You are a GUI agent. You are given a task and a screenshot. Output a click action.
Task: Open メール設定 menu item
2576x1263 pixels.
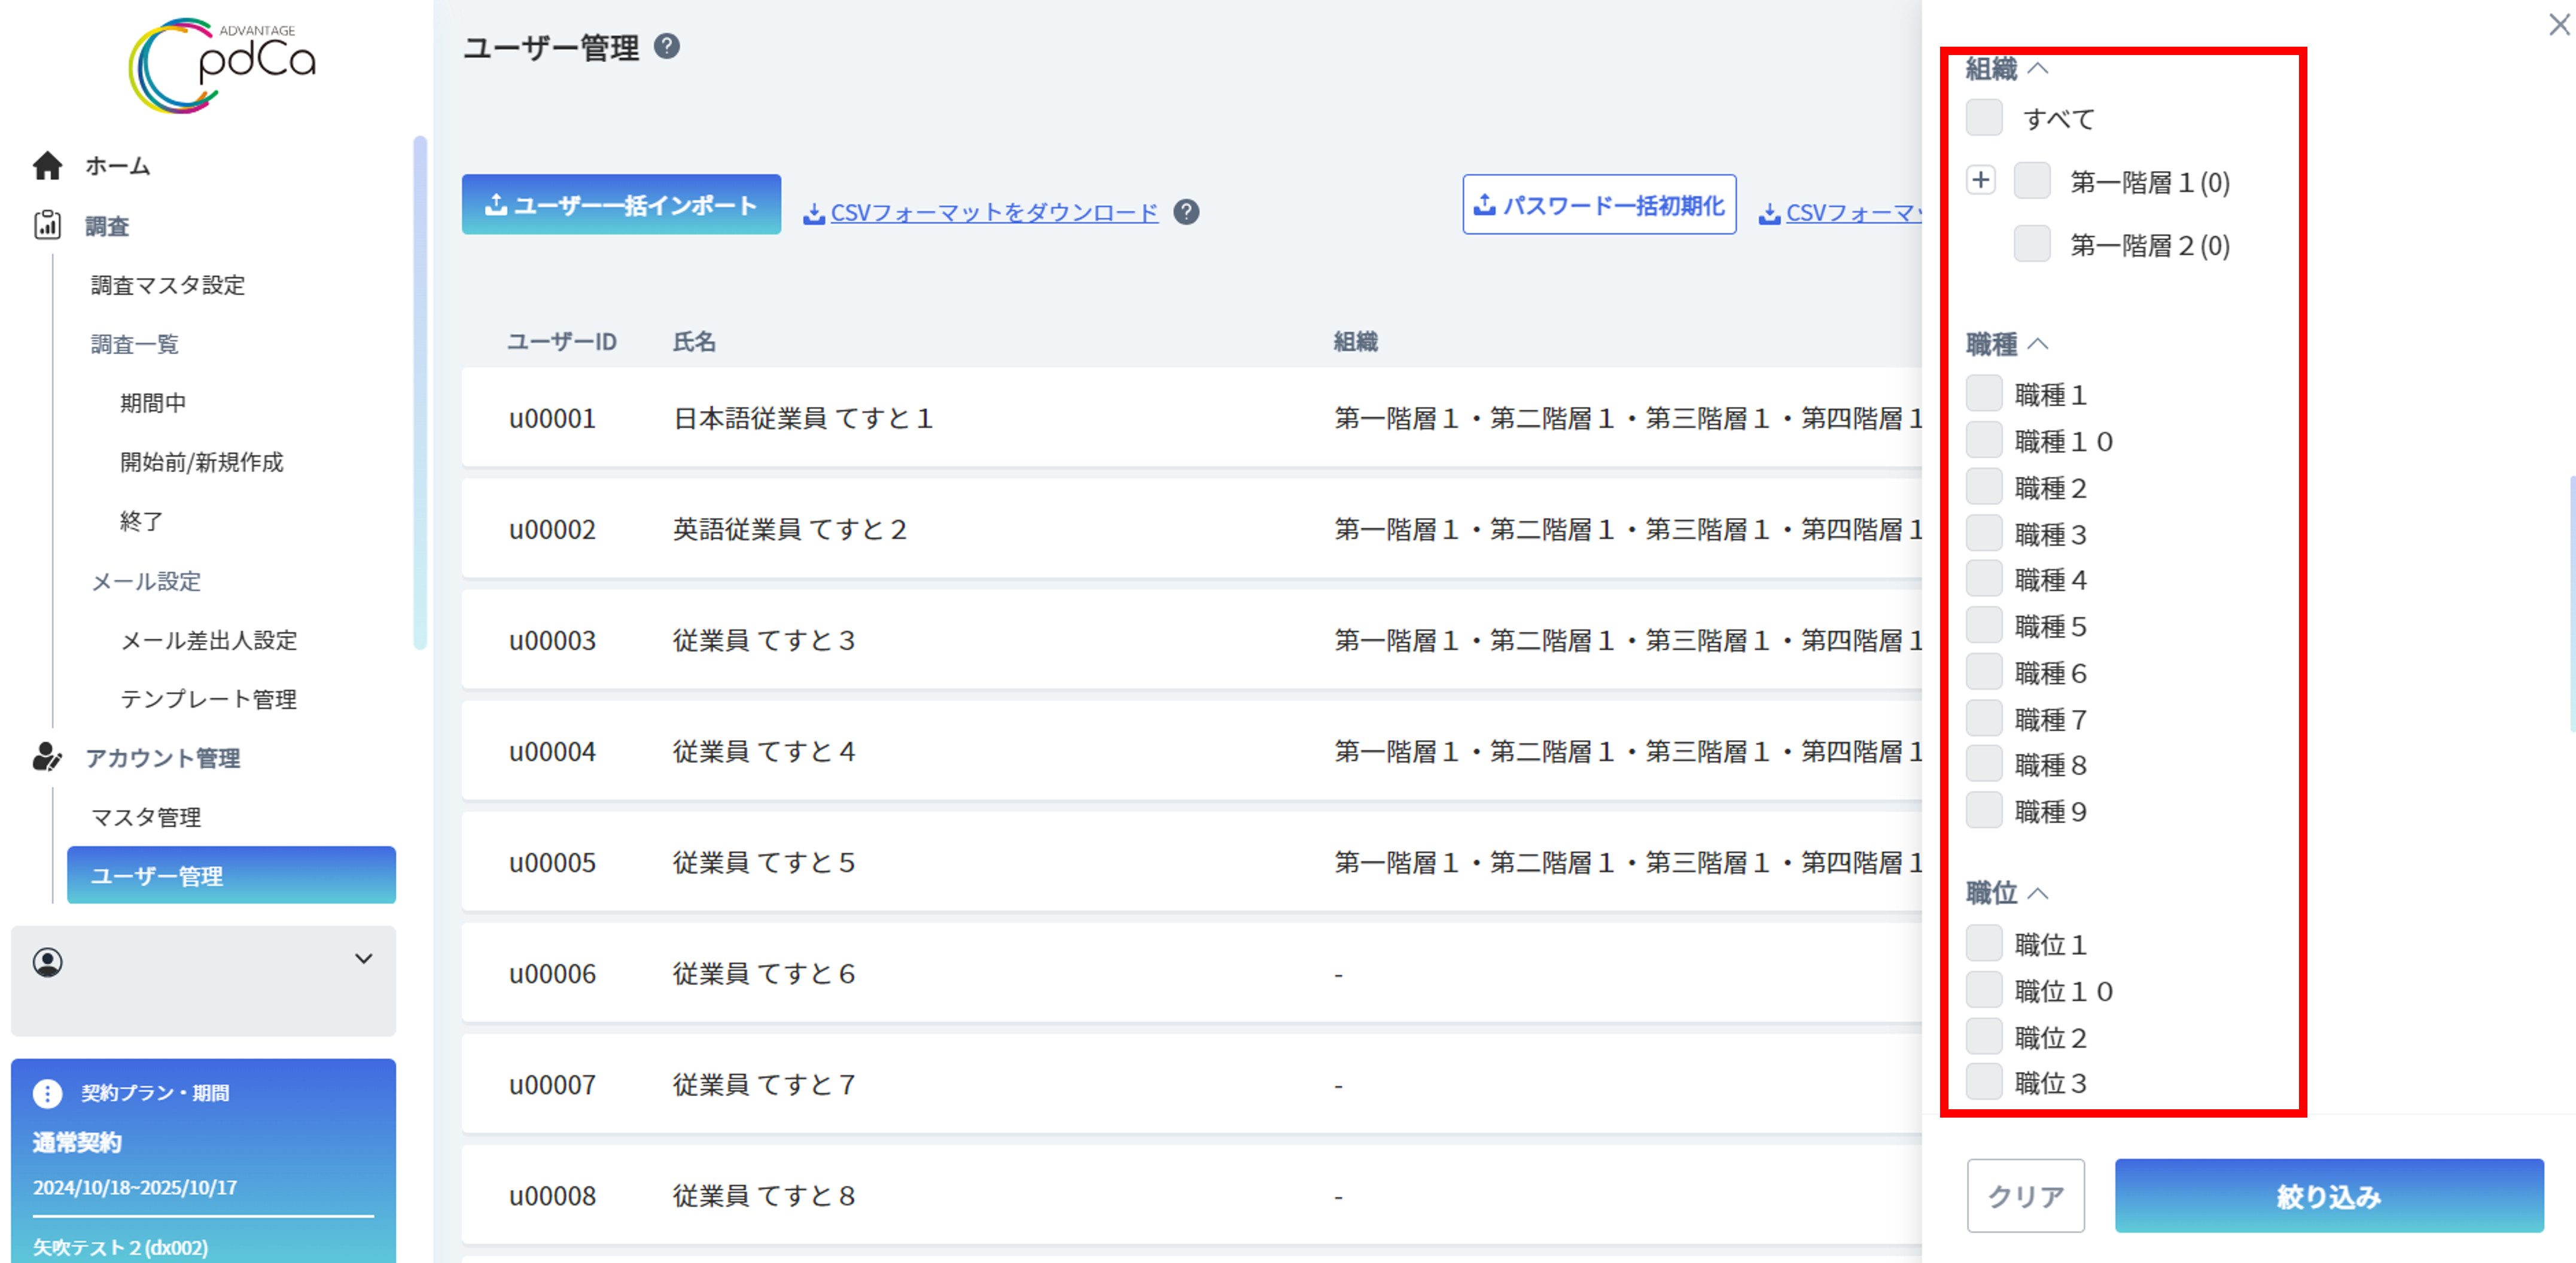[x=146, y=581]
